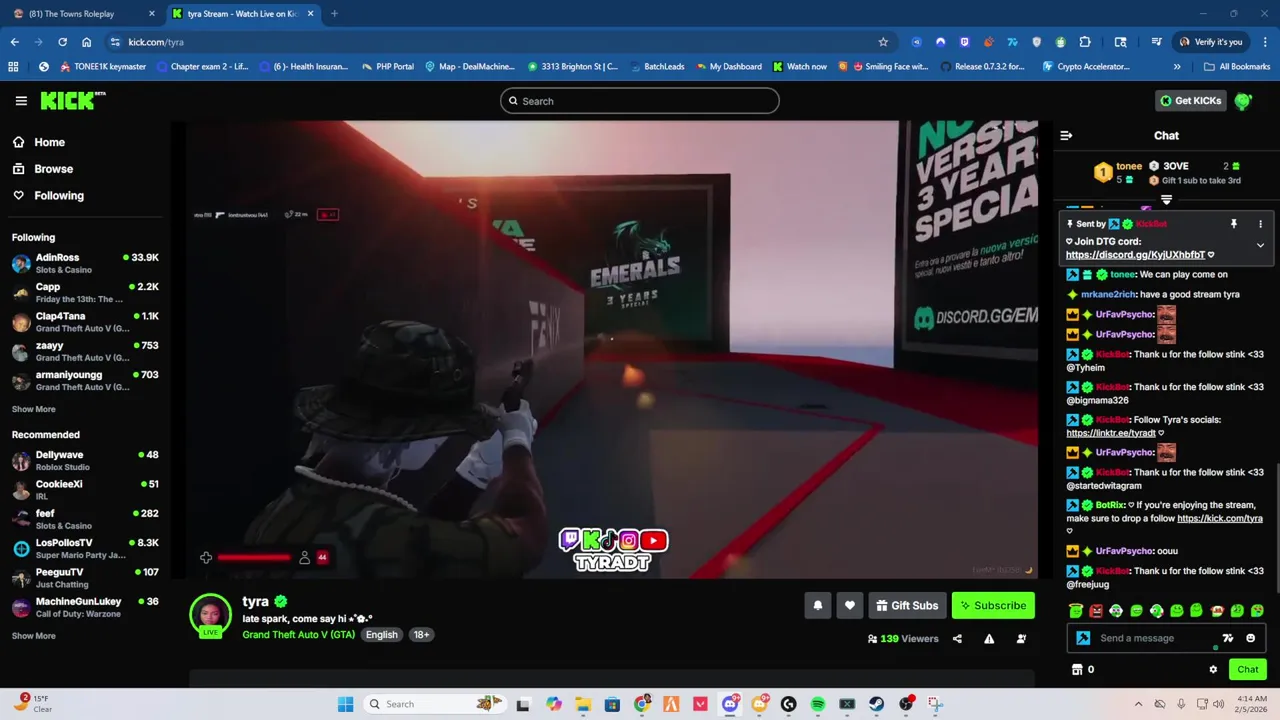Click the Get KICKs button
This screenshot has width=1280, height=720.
[1190, 101]
